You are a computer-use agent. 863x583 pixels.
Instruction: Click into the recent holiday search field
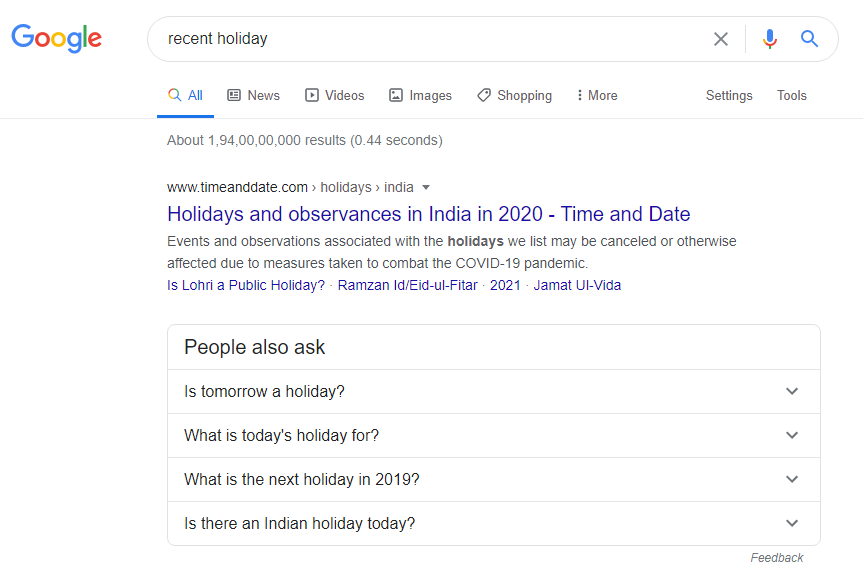click(x=429, y=39)
